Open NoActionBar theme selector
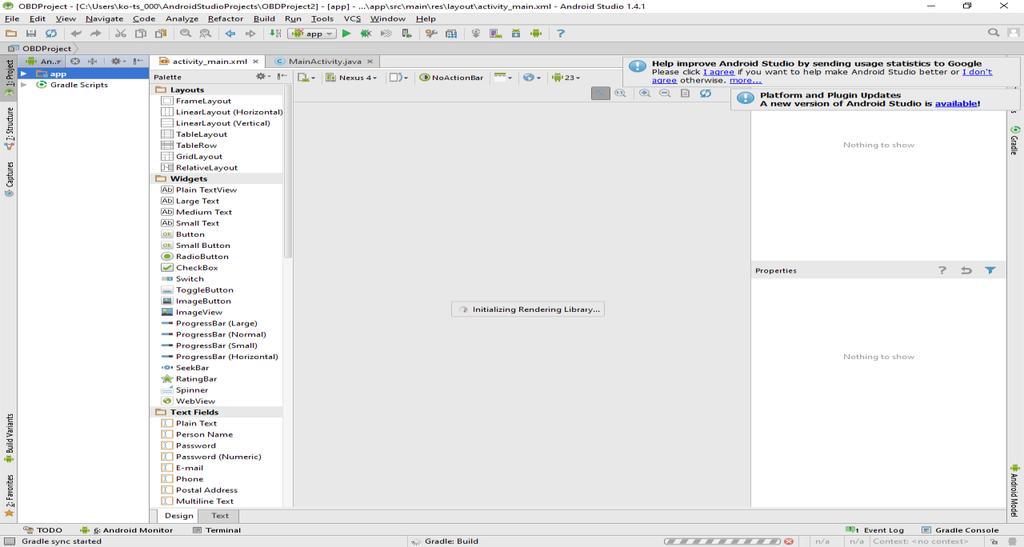The image size is (1024, 547). (x=451, y=77)
